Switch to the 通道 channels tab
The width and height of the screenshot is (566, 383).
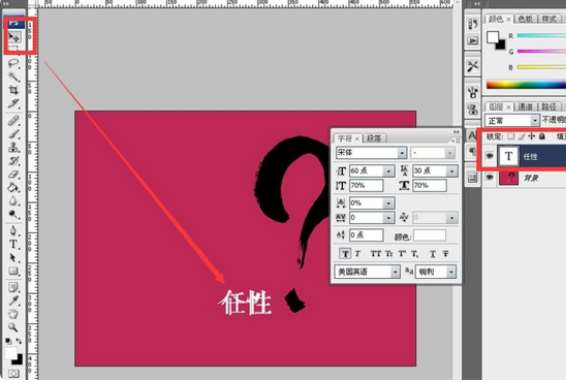(x=526, y=107)
